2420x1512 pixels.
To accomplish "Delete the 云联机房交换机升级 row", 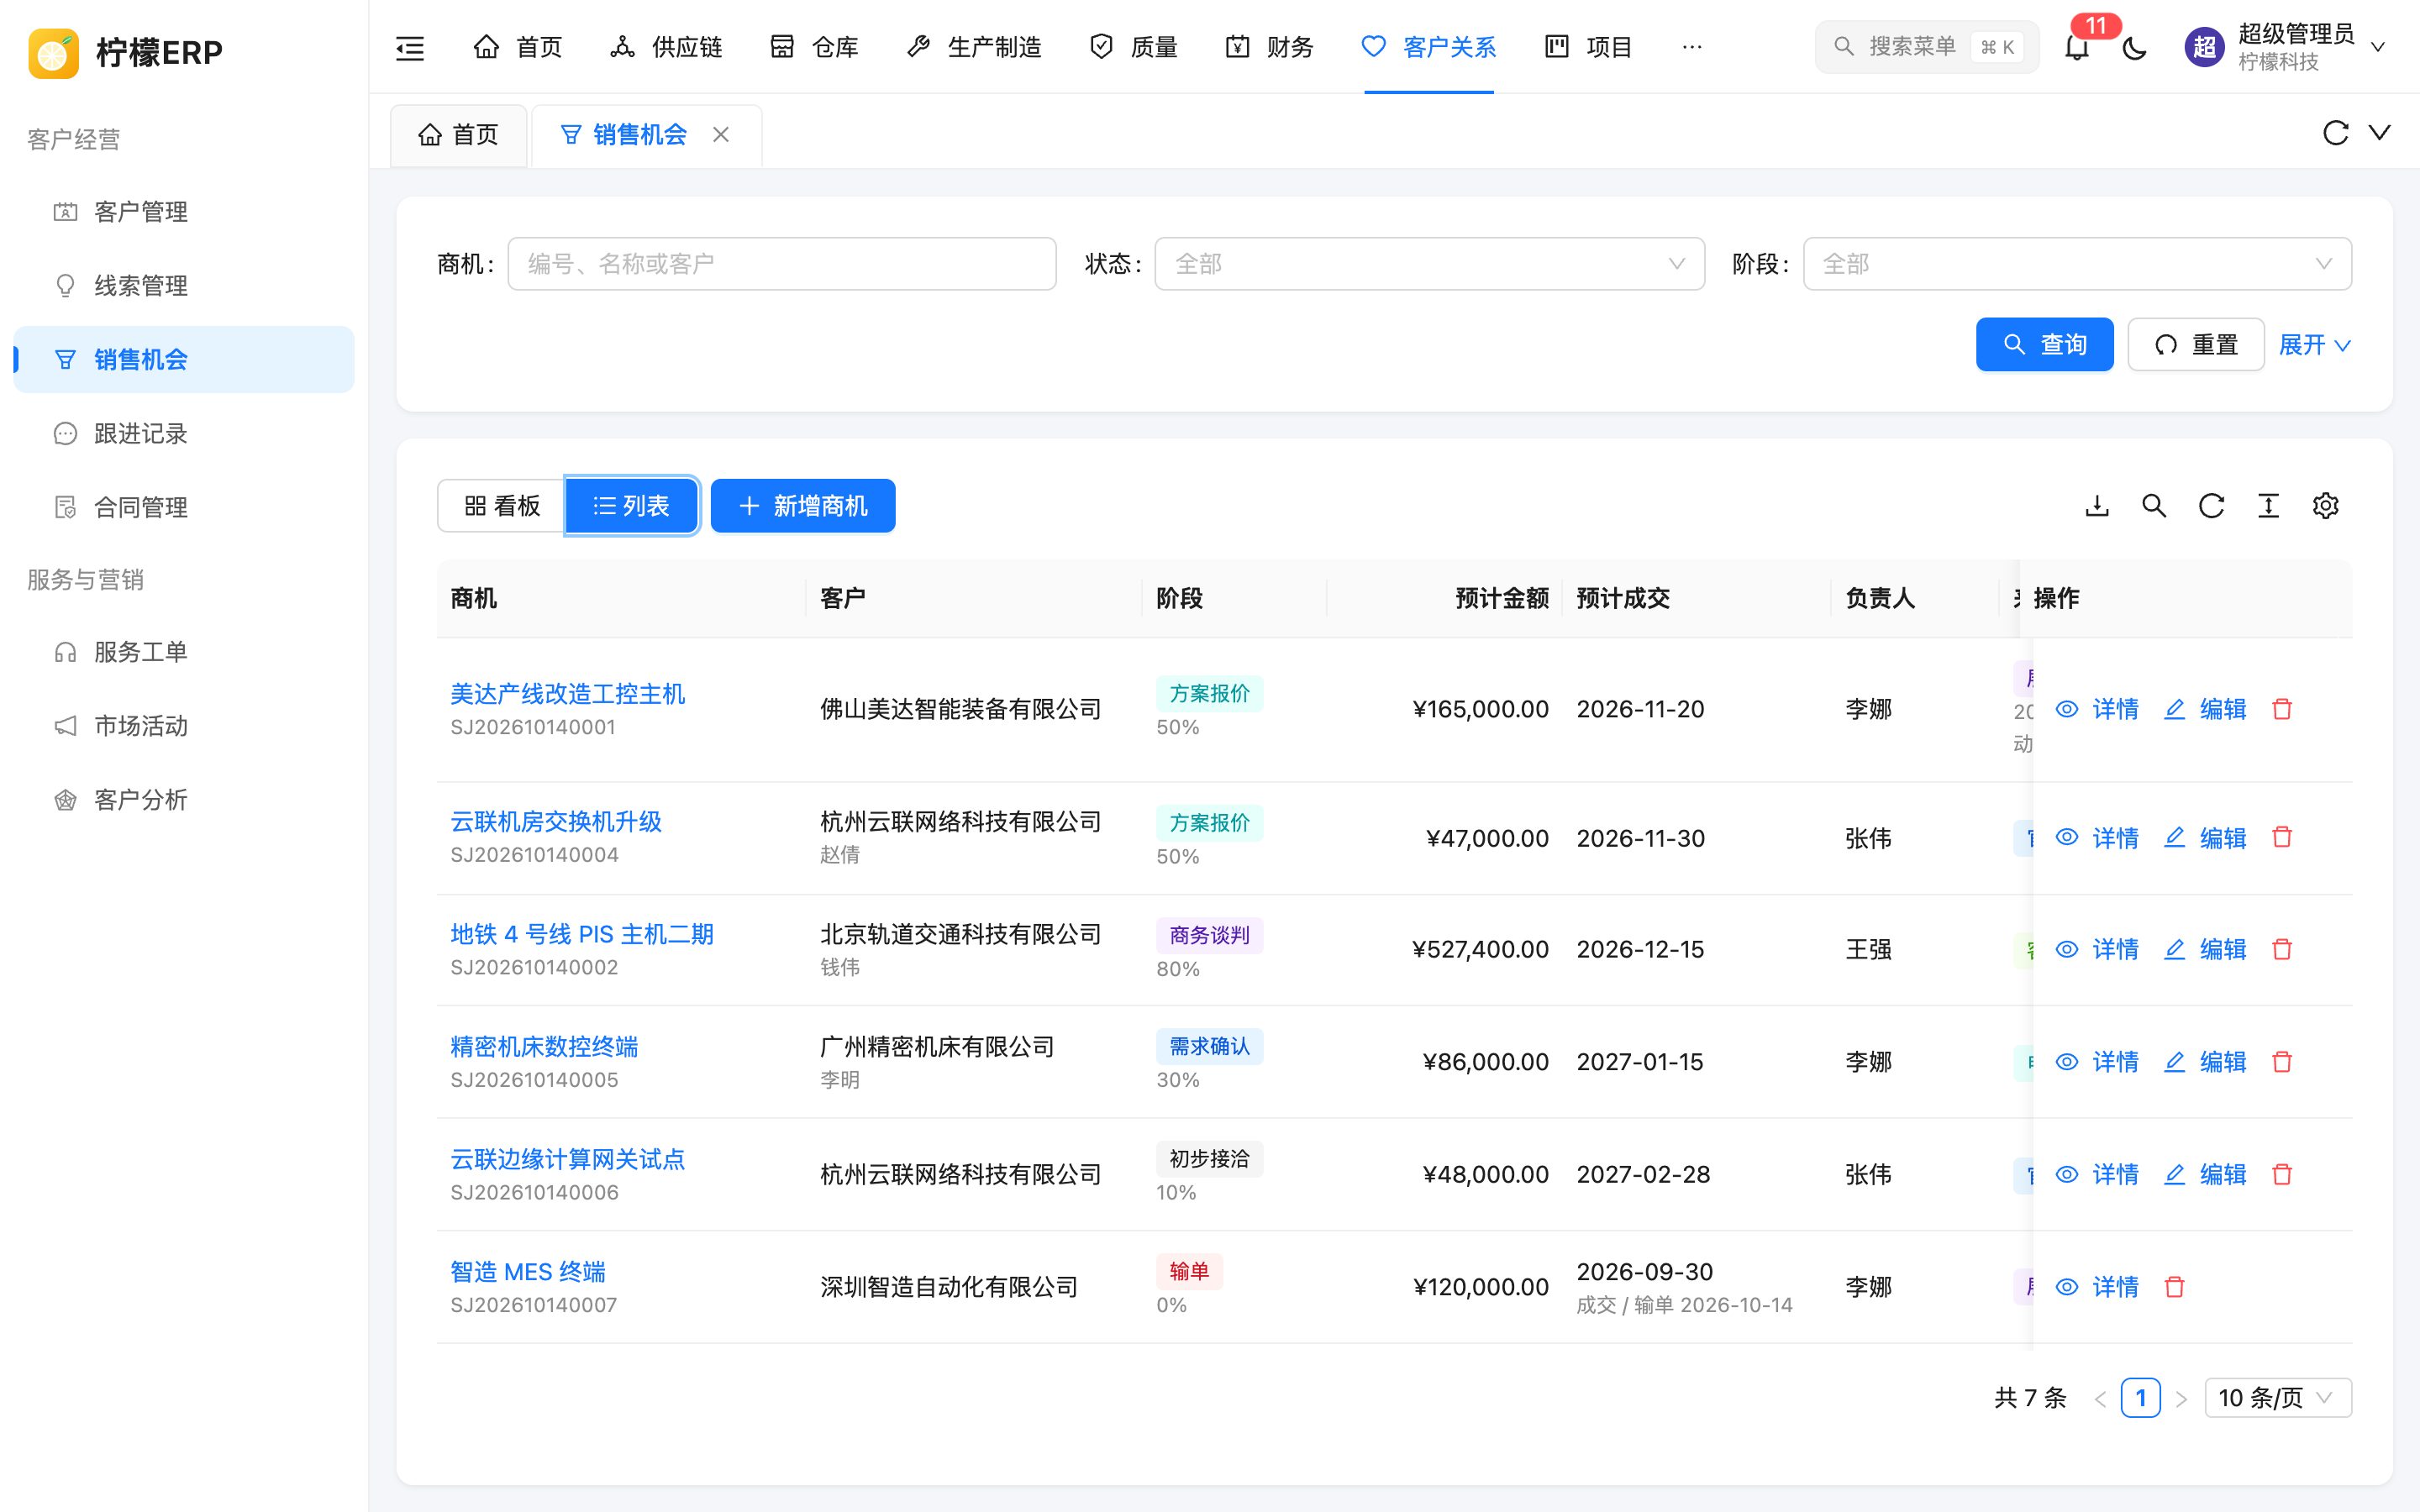I will pyautogui.click(x=2282, y=837).
